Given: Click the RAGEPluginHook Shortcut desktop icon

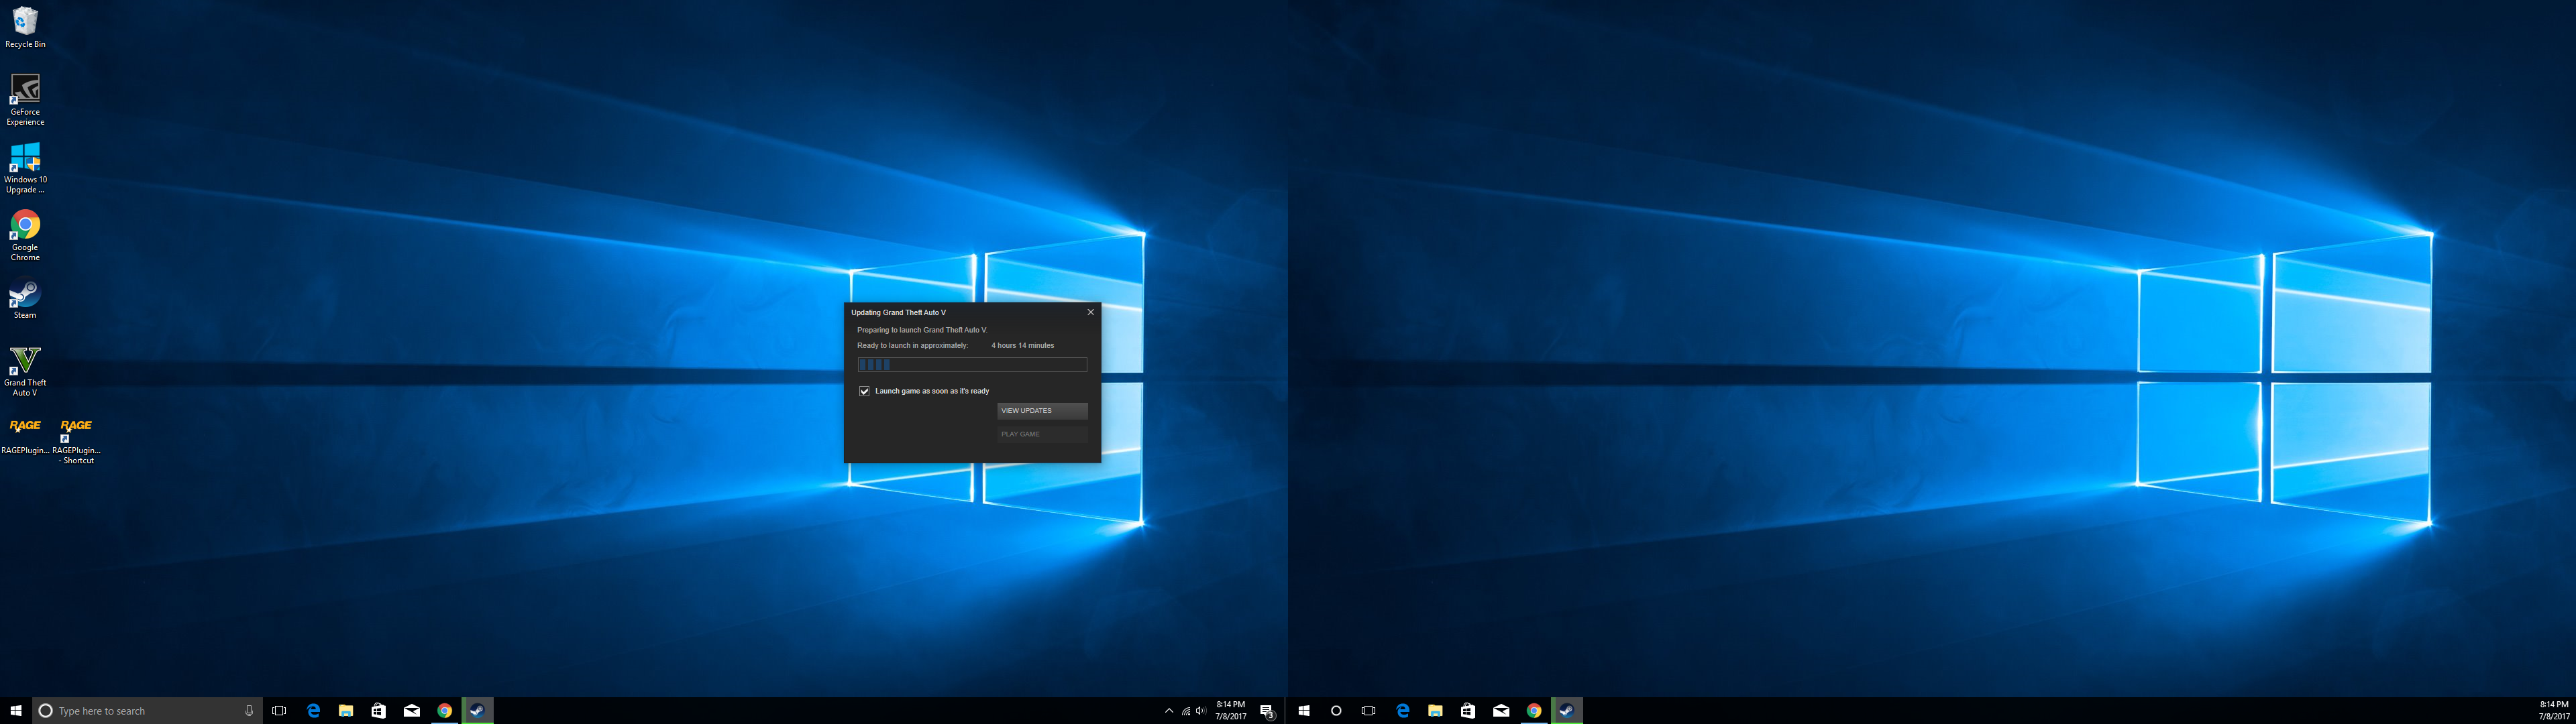Looking at the screenshot, I should tap(76, 431).
